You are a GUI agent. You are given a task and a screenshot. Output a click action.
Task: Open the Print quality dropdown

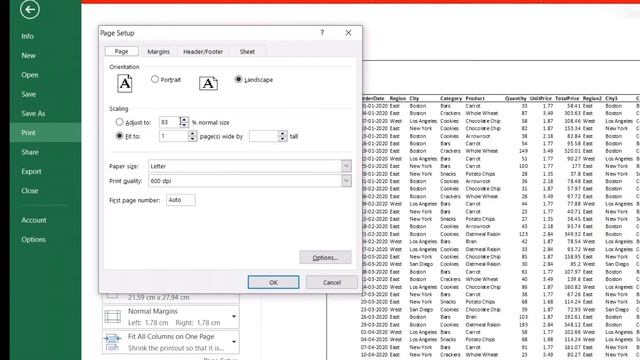click(x=346, y=181)
